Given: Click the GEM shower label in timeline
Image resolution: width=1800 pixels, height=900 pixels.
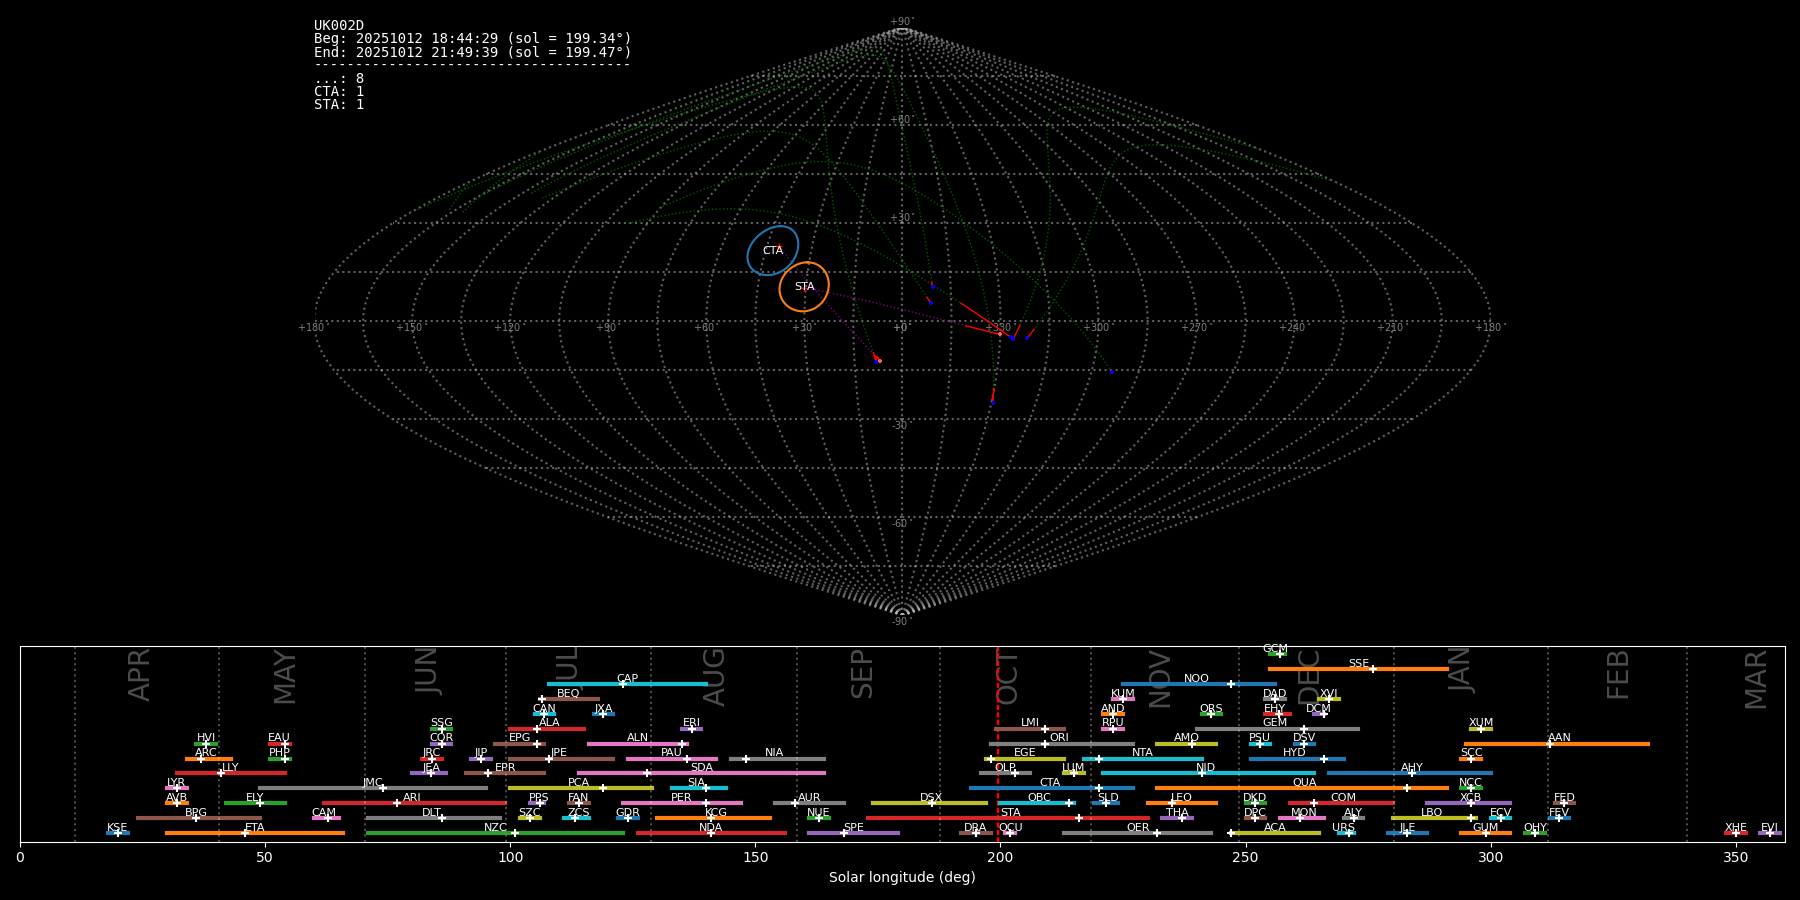Looking at the screenshot, I should click(1275, 723).
